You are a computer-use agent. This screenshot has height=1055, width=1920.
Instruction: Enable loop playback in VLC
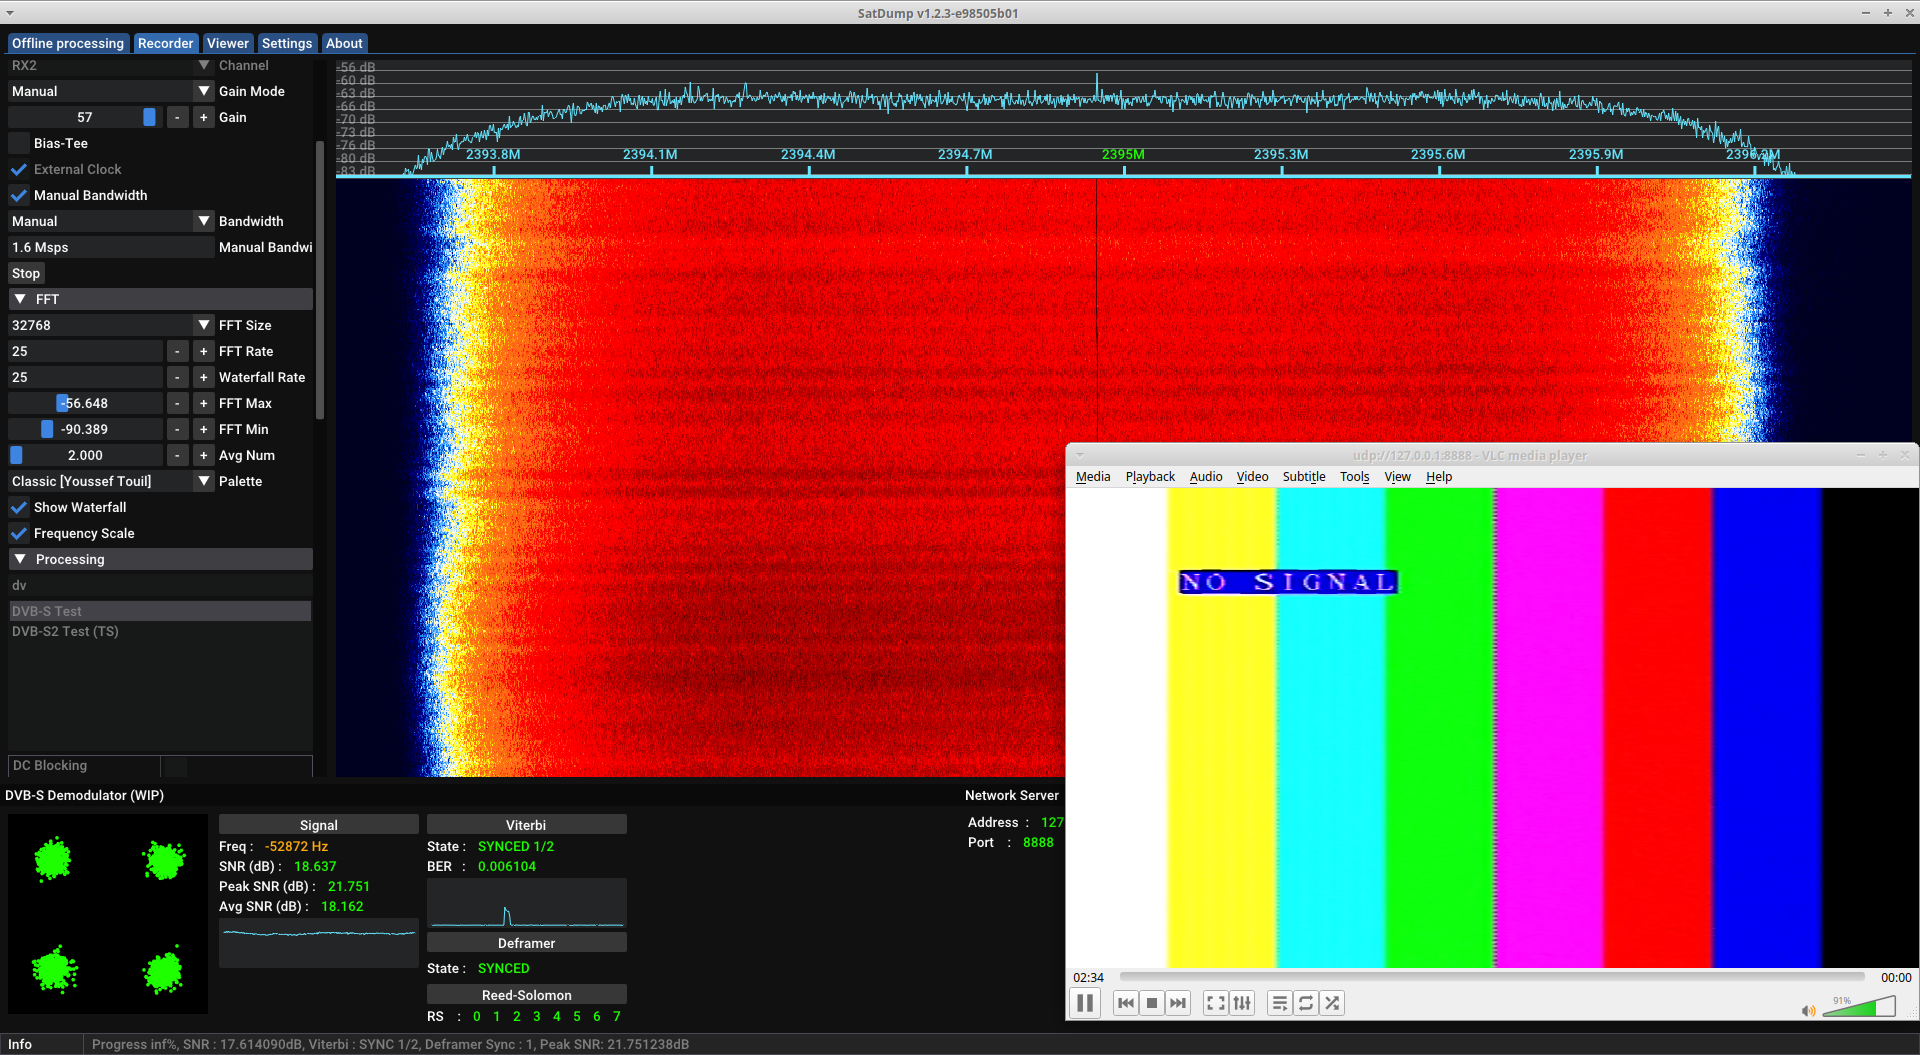tap(1306, 1003)
